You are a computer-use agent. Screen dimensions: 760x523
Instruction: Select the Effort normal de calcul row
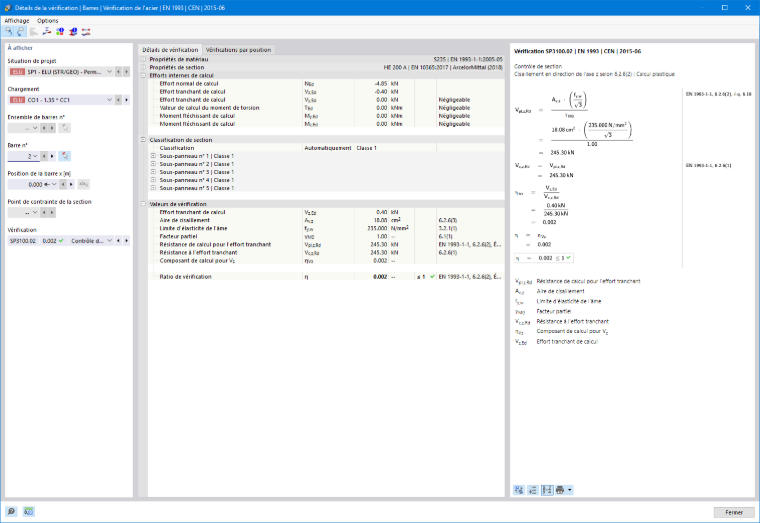pos(326,83)
